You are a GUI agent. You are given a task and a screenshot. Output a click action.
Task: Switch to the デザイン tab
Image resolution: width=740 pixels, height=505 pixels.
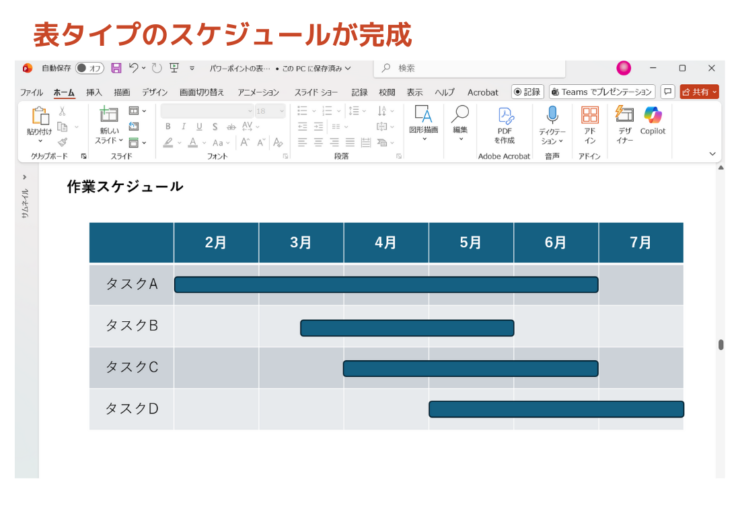(155, 92)
